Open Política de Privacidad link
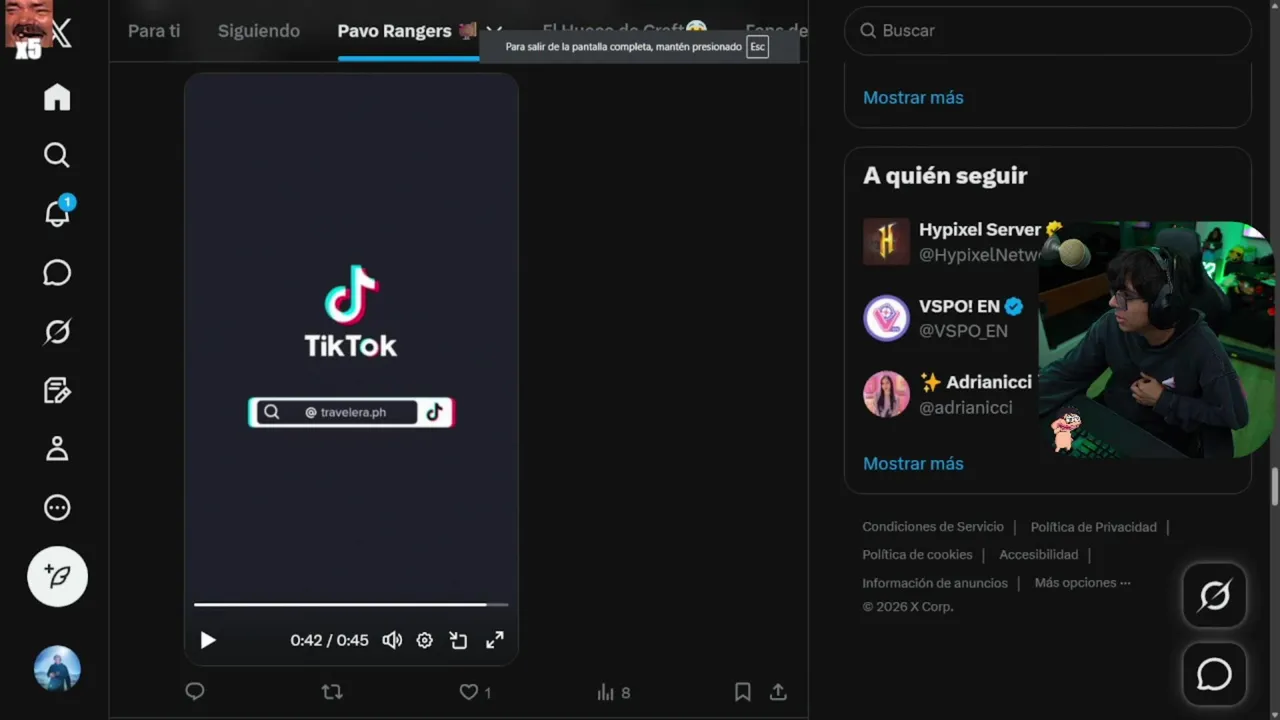The height and width of the screenshot is (720, 1280). pyautogui.click(x=1093, y=527)
